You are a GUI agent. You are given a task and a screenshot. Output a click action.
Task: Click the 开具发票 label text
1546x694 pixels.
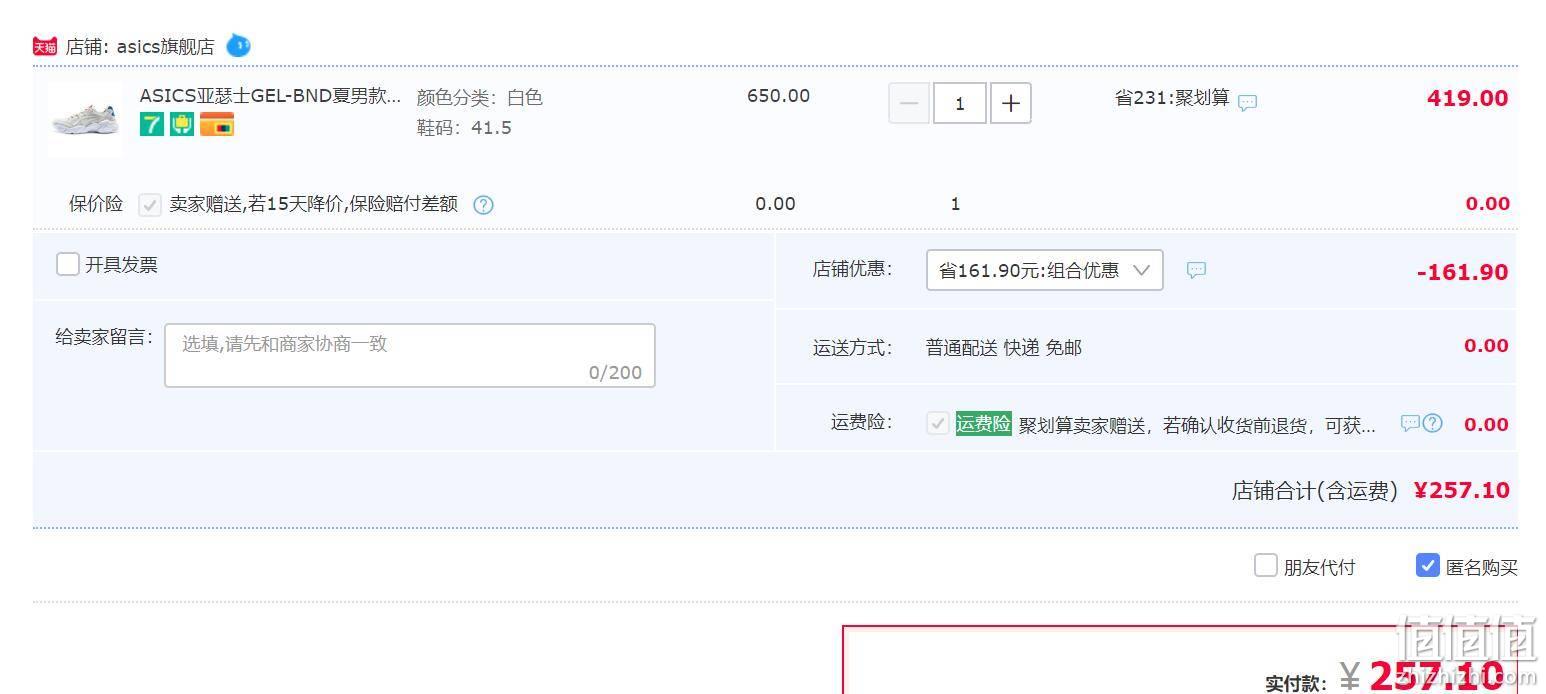[x=121, y=265]
